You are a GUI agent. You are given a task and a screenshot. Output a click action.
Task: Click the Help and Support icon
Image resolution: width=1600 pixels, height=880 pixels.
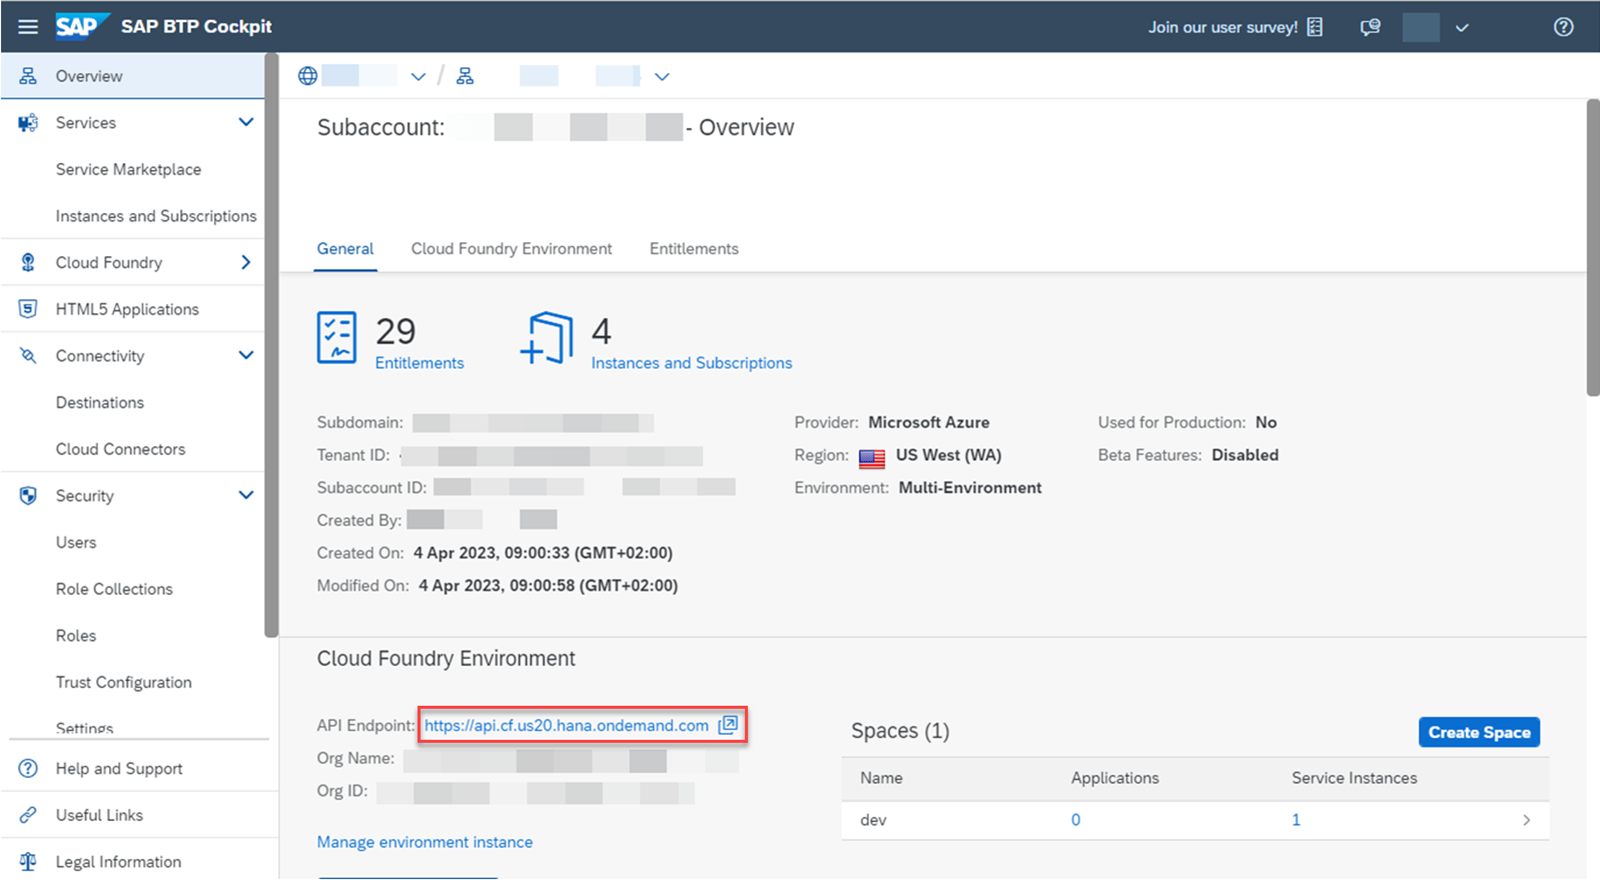[28, 768]
